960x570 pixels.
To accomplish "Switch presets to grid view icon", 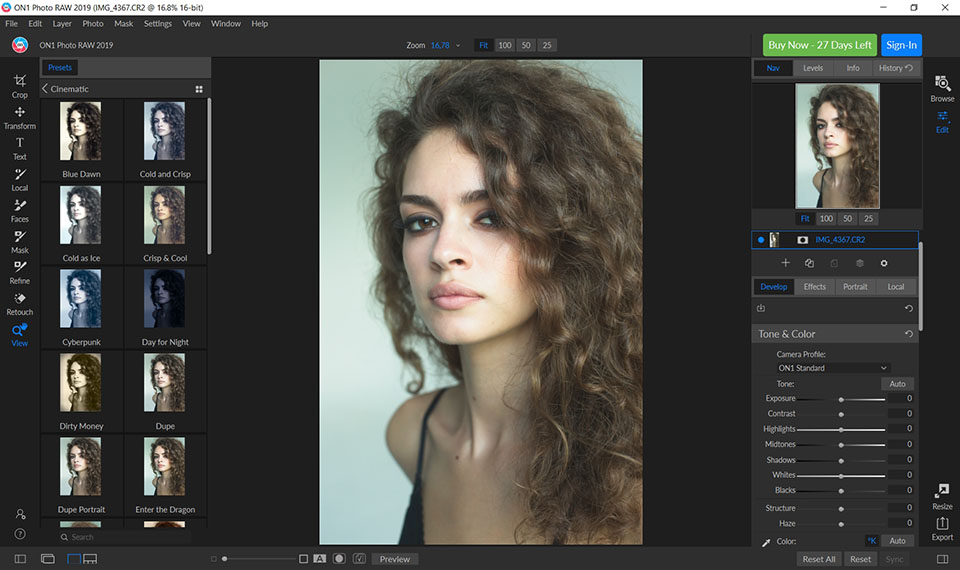I will 199,89.
